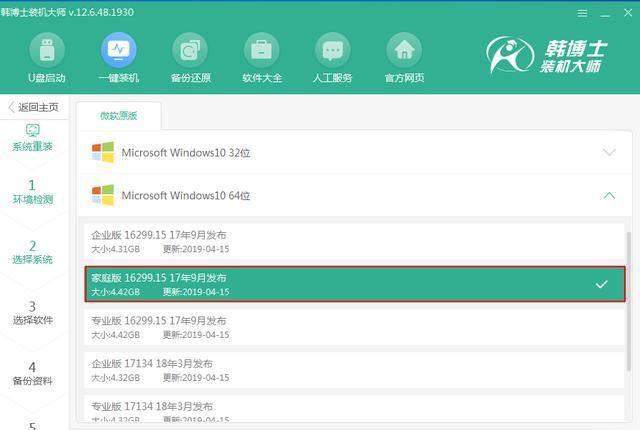Select 专业版 16299.15 17年9月发布
Screen dimensions: 640x430
354,327
